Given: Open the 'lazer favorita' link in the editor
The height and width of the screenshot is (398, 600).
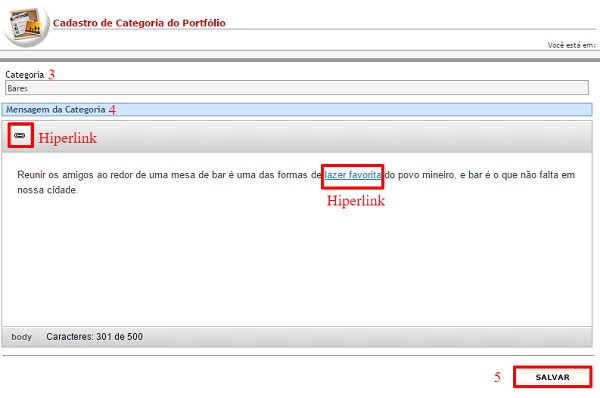Looking at the screenshot, I should 353,175.
